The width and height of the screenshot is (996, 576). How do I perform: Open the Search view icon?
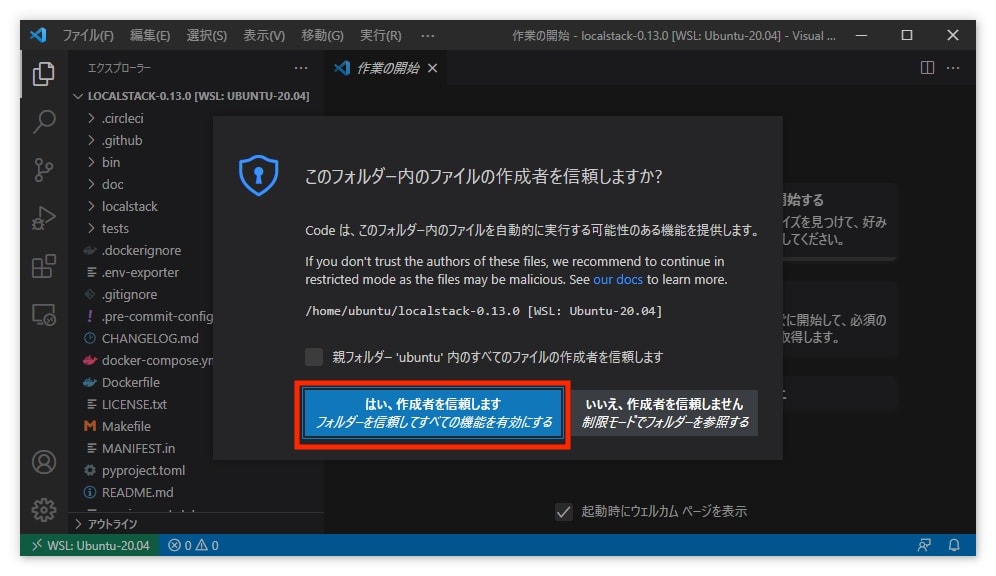click(x=43, y=121)
